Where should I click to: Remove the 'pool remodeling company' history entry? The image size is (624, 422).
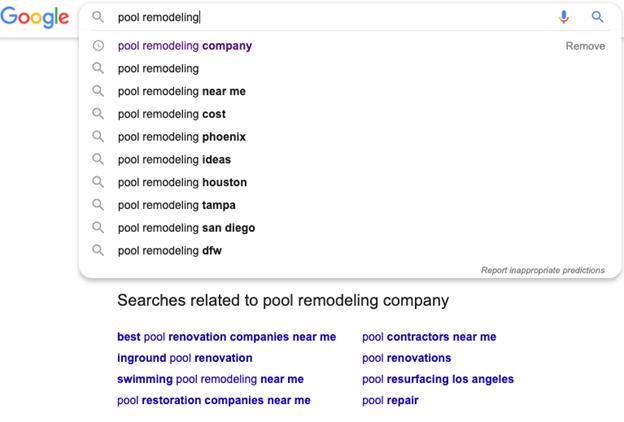click(x=585, y=46)
